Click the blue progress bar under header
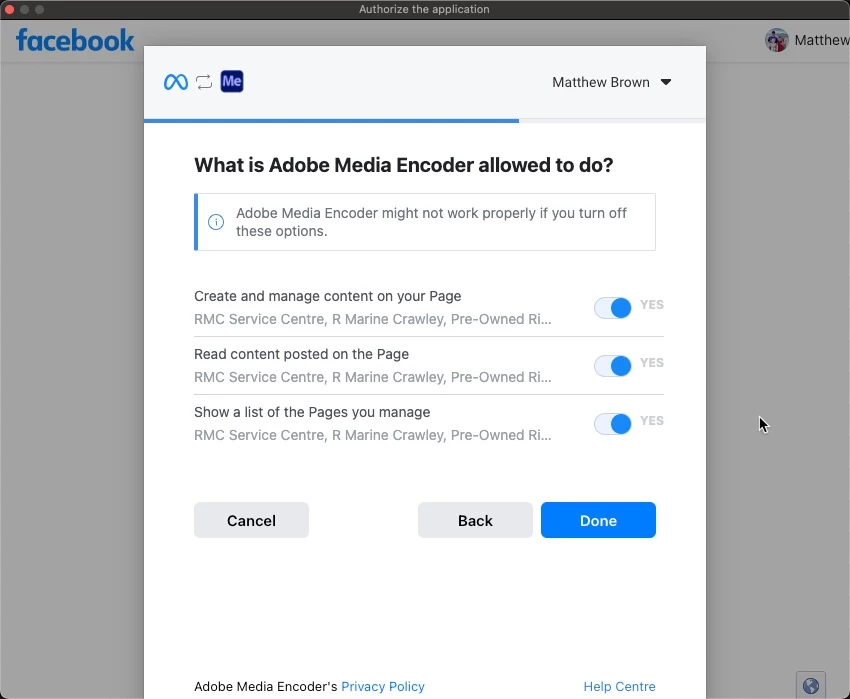Viewport: 850px width, 699px height. 331,121
